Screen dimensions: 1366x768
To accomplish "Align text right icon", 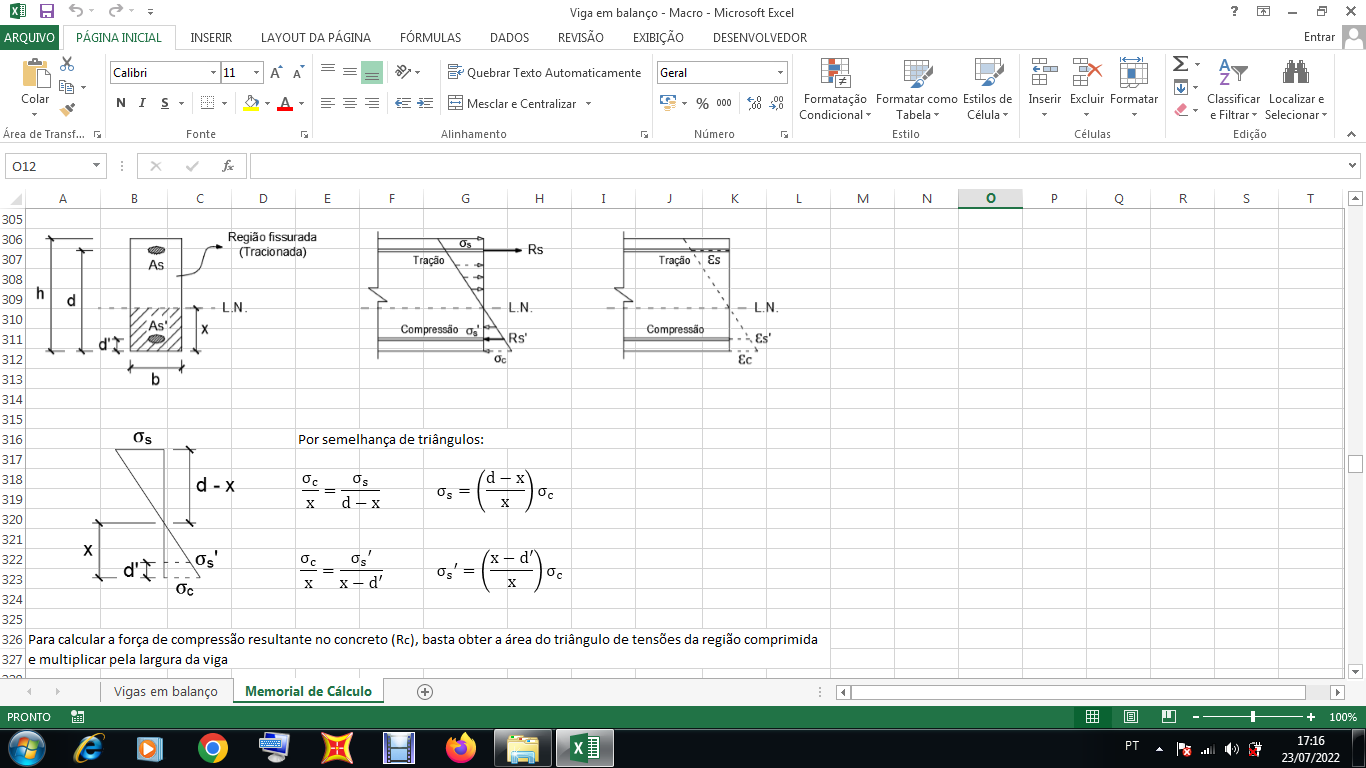I will point(371,103).
